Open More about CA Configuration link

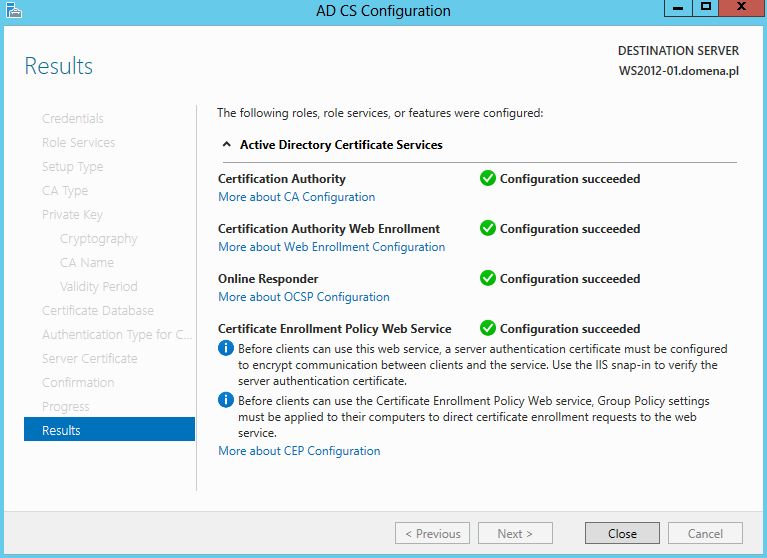[x=296, y=197]
